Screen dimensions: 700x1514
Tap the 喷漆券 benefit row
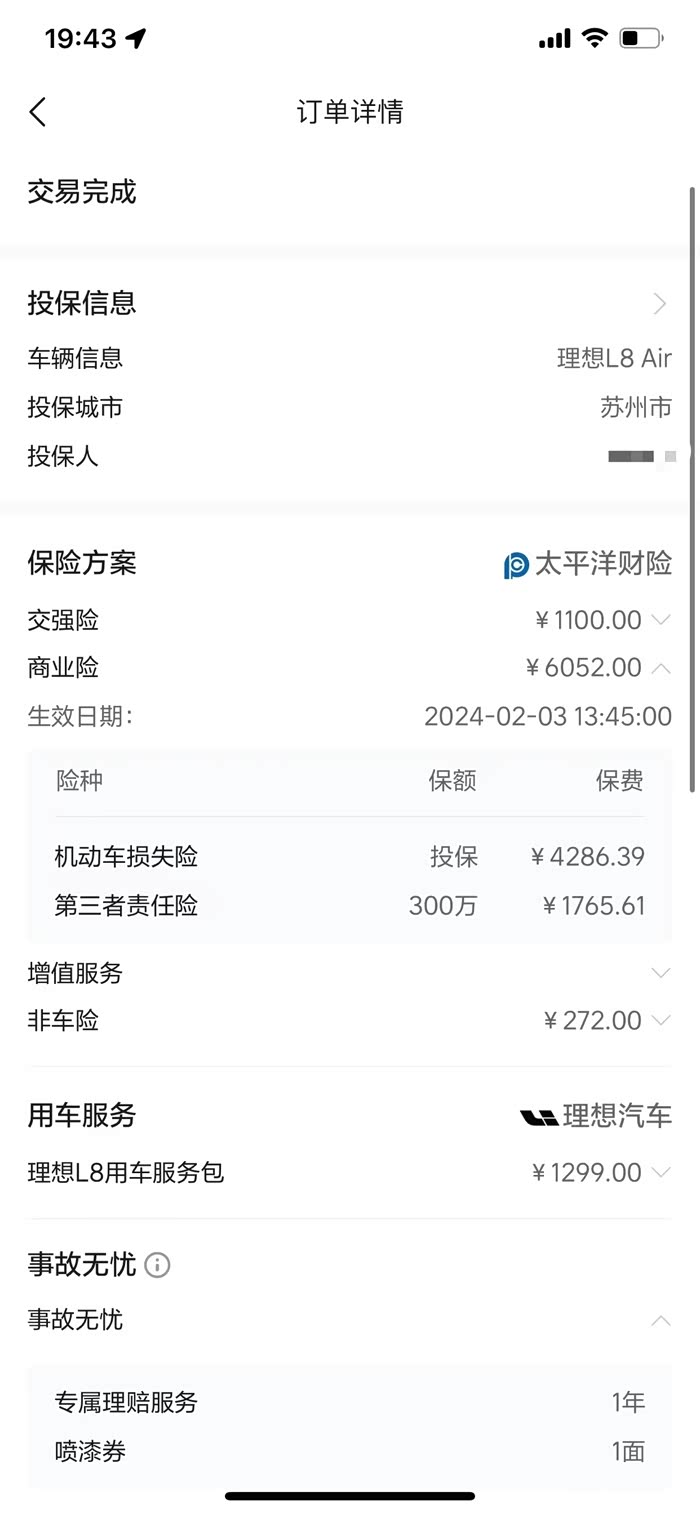pos(350,1451)
